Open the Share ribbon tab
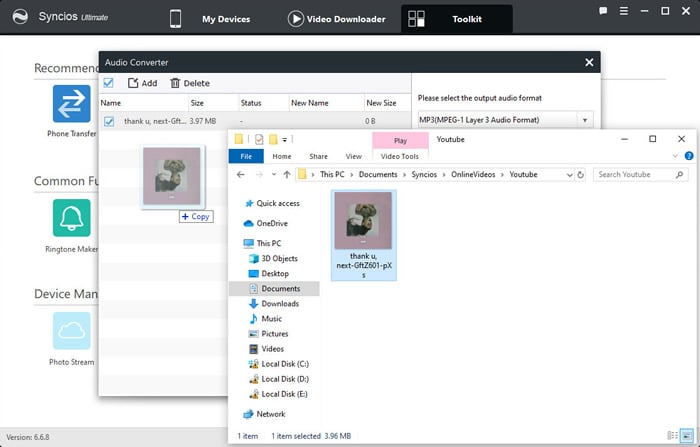 point(318,156)
